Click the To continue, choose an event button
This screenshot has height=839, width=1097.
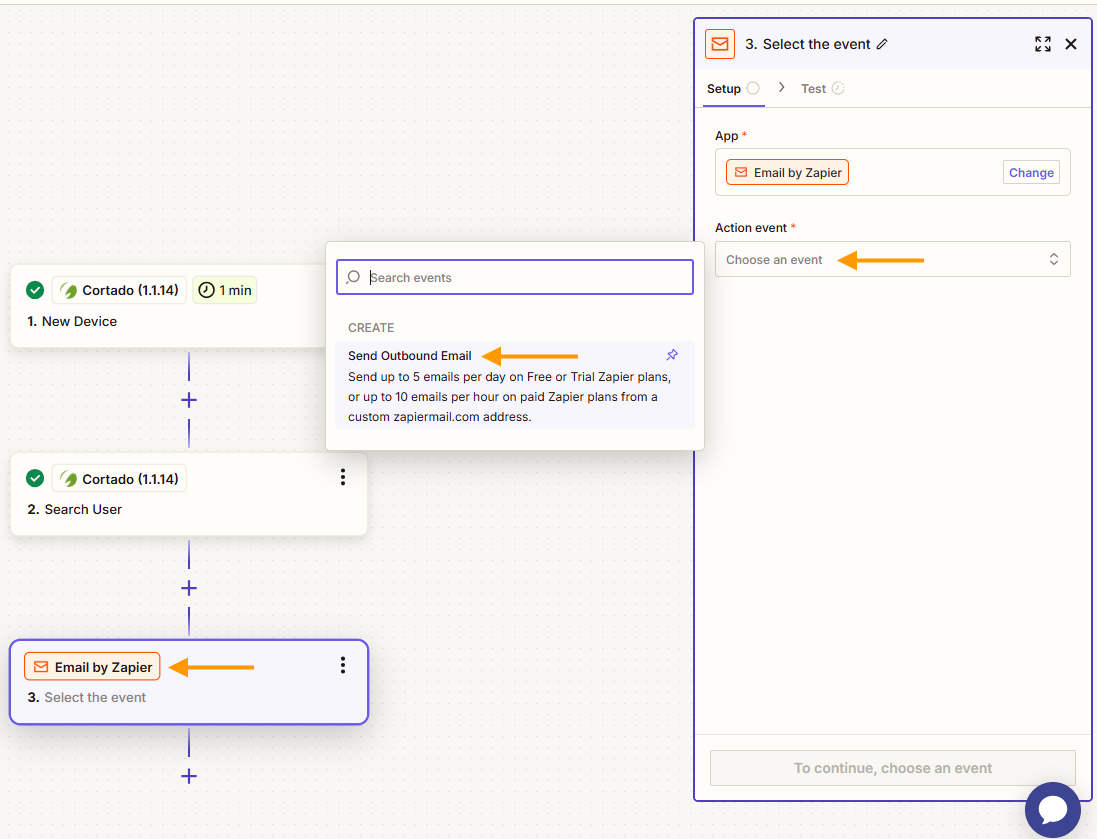(892, 768)
